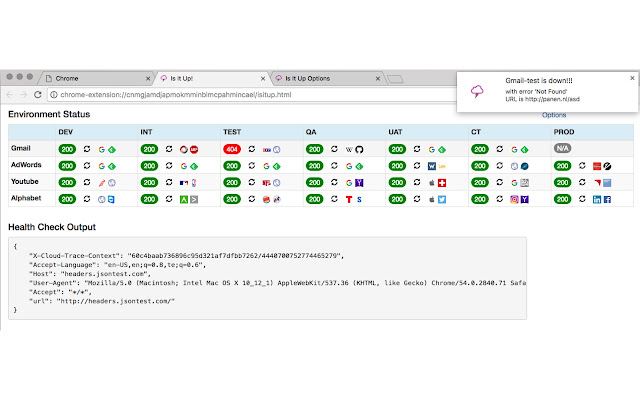Click the Swiss flag icon in Youtube UAT
Image resolution: width=640 pixels, height=400 pixels.
point(442,183)
